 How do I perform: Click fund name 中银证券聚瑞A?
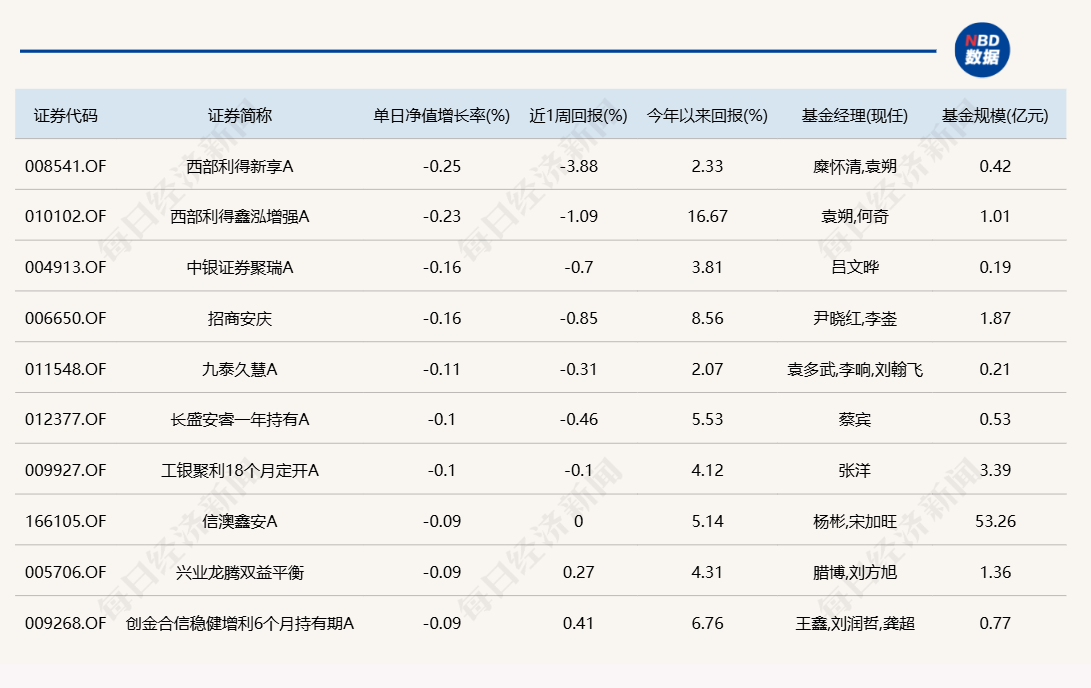click(239, 267)
